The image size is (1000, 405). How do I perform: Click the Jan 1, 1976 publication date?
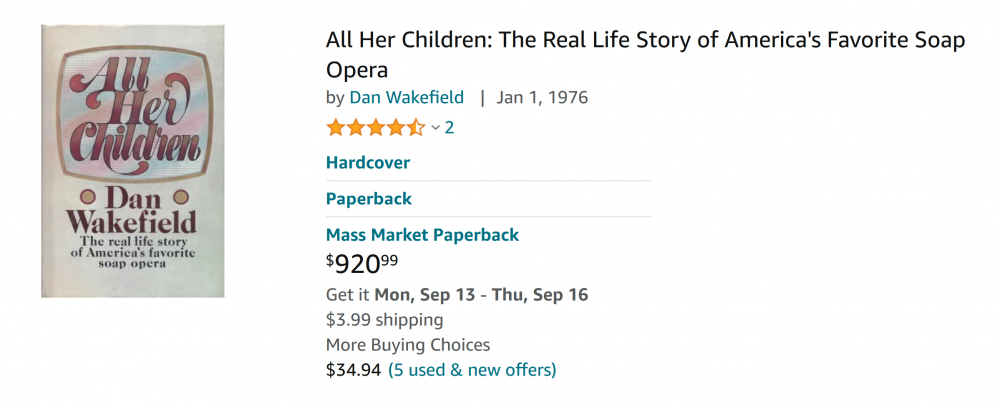click(542, 97)
